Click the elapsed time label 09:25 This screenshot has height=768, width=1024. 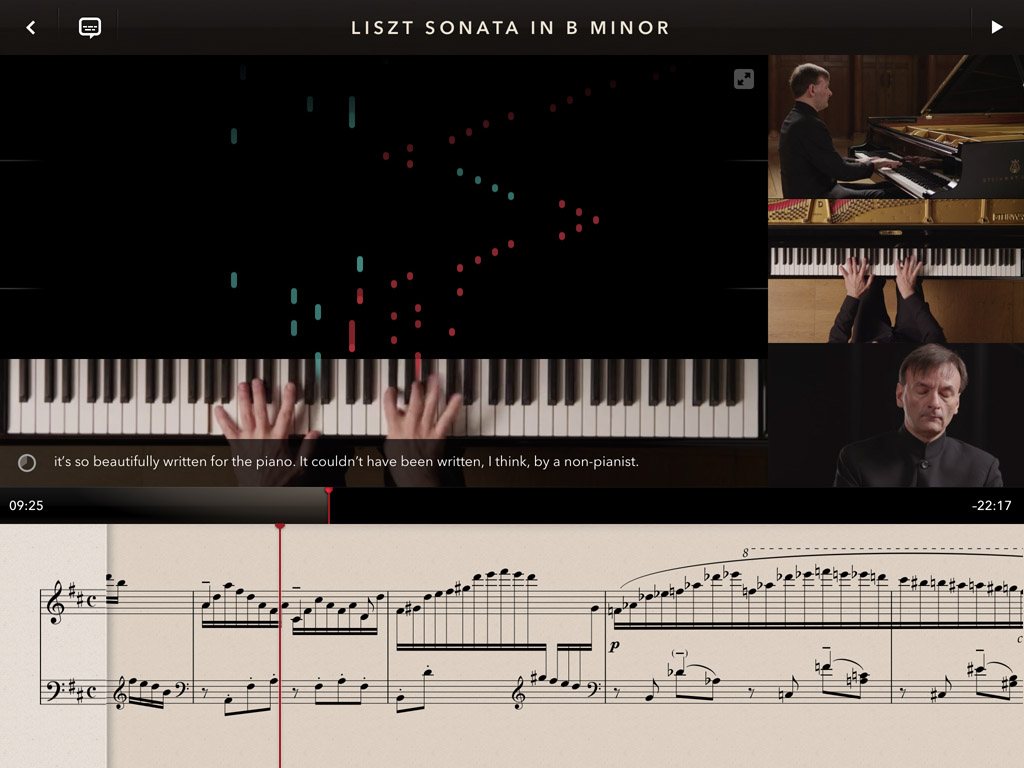tap(26, 505)
